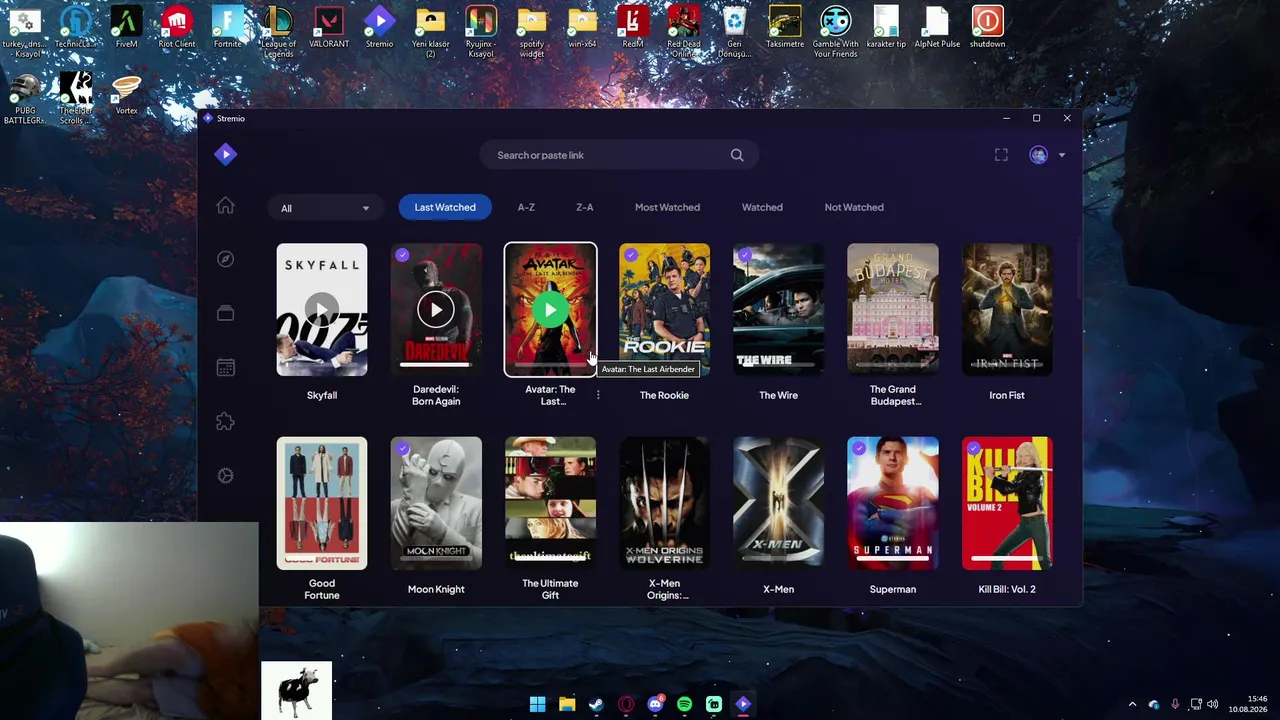Filter library by Not Watched
This screenshot has width=1280, height=720.
tap(854, 207)
